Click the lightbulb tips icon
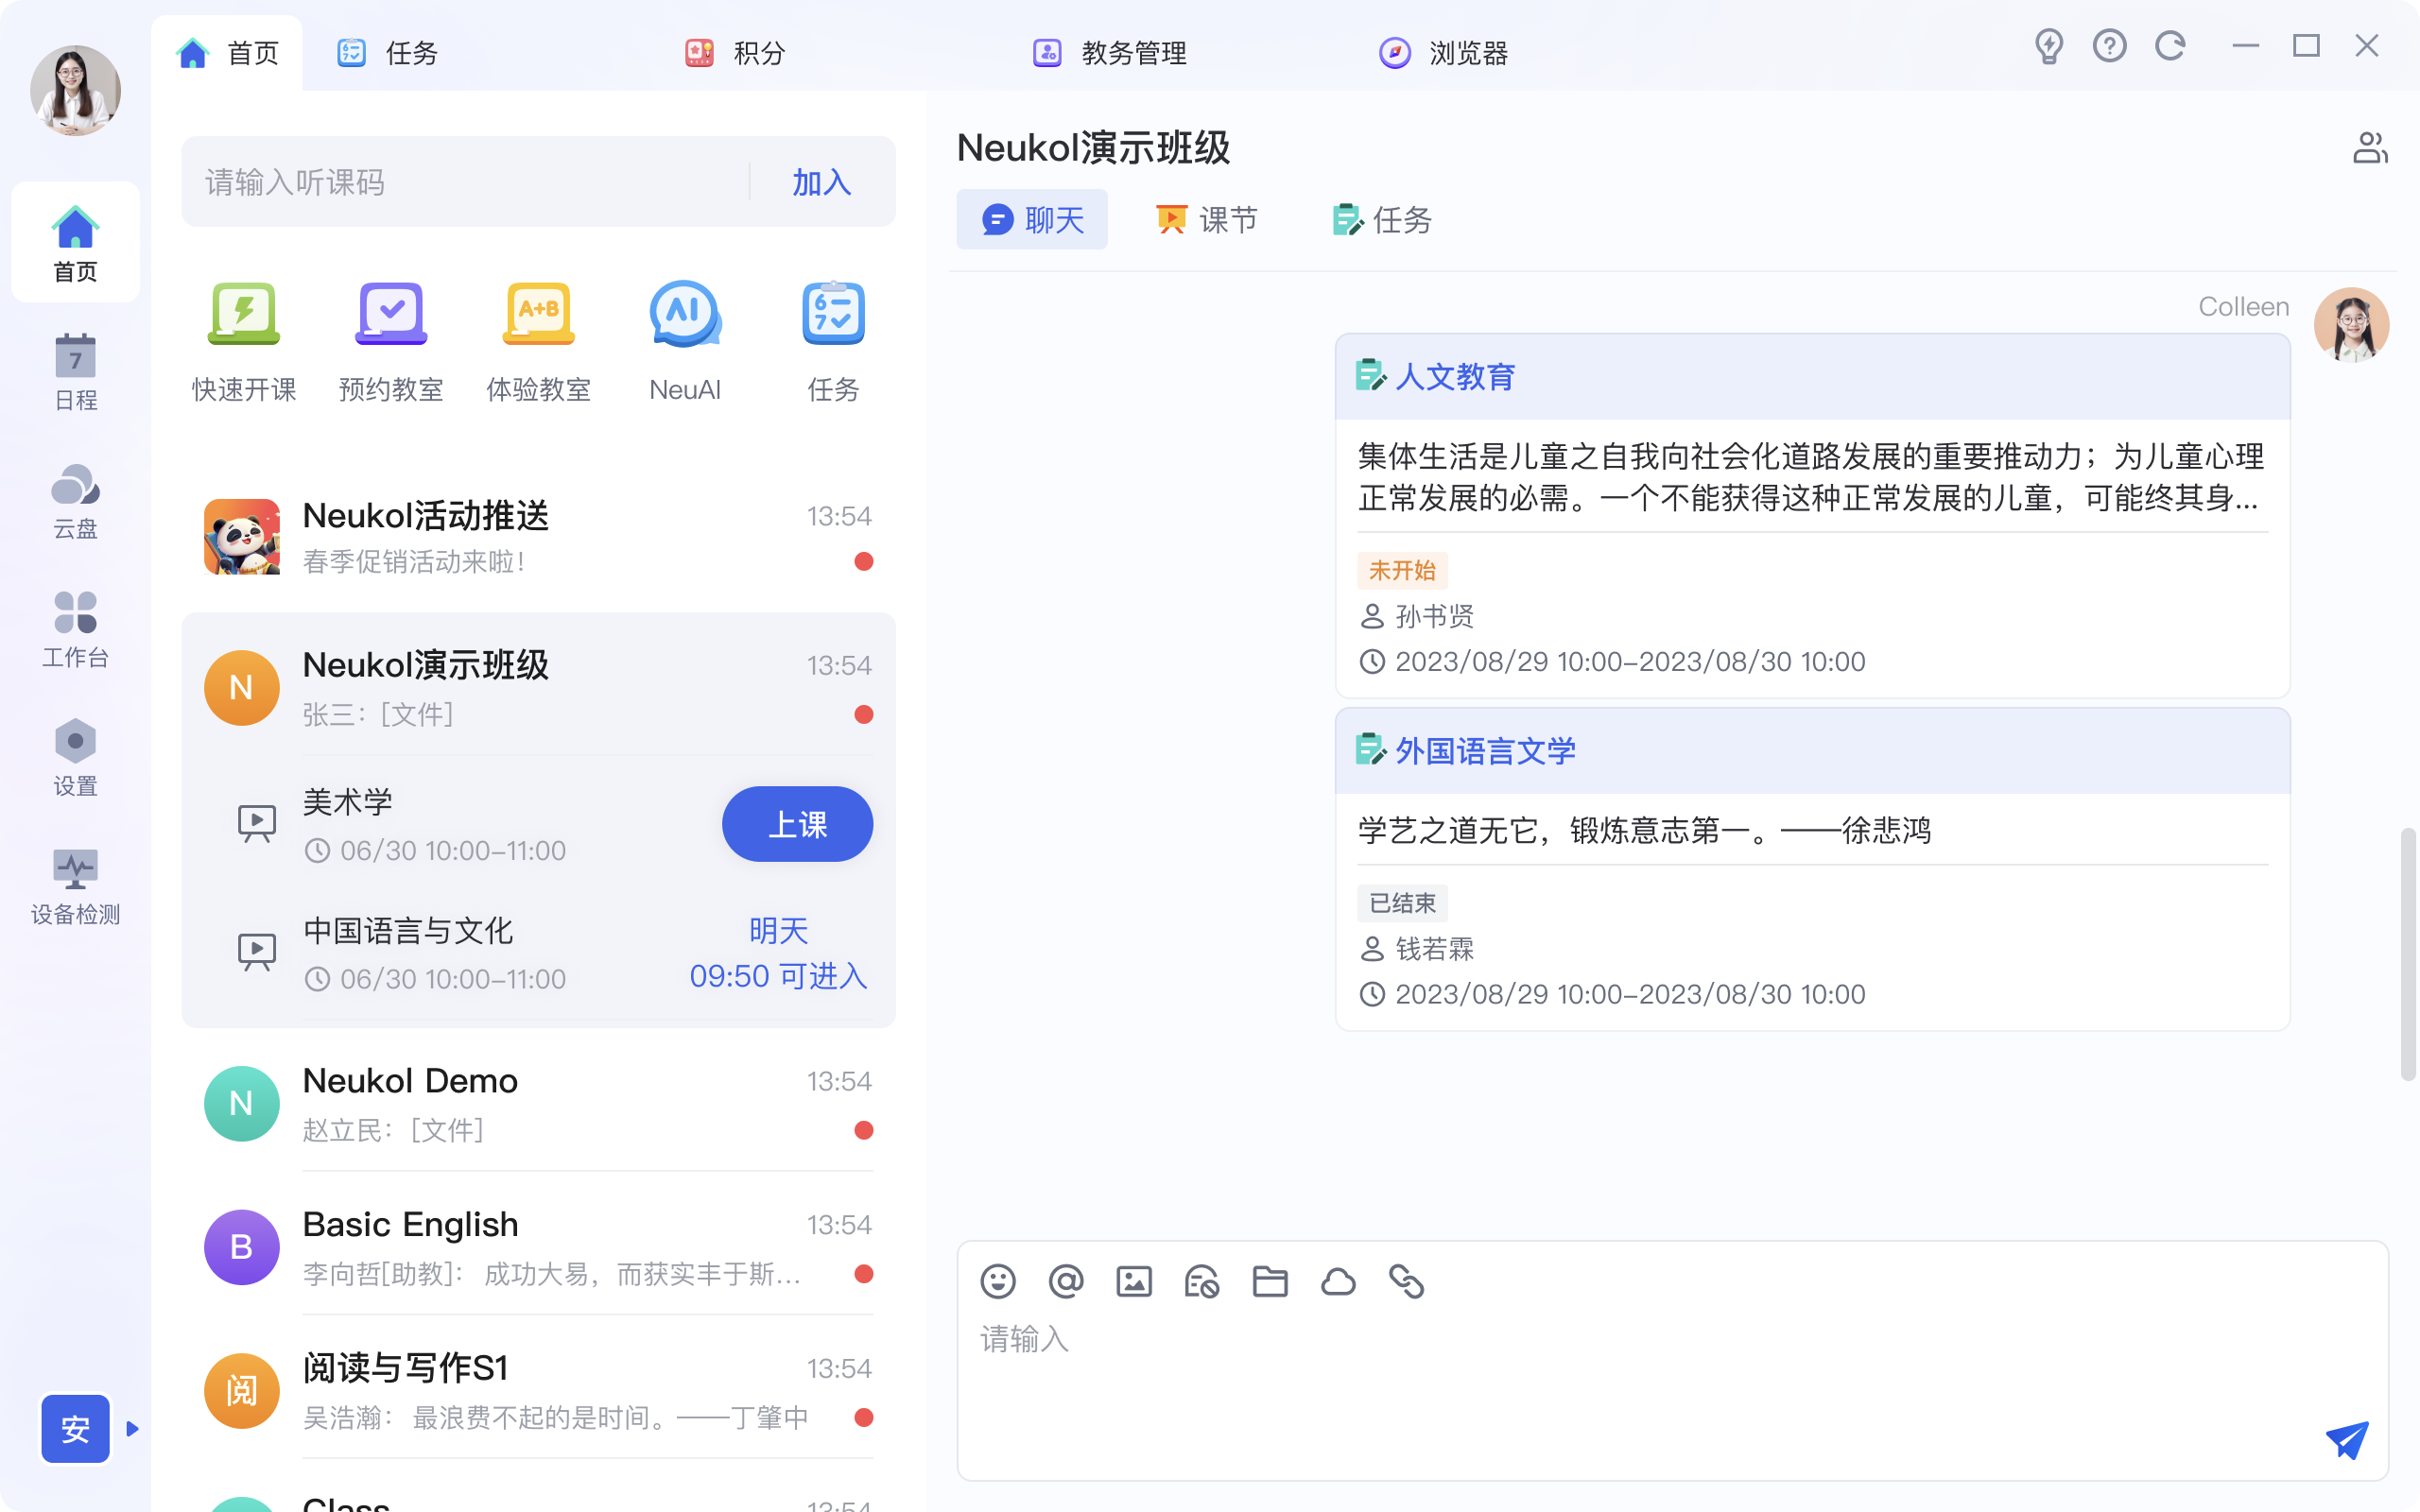 click(2049, 46)
